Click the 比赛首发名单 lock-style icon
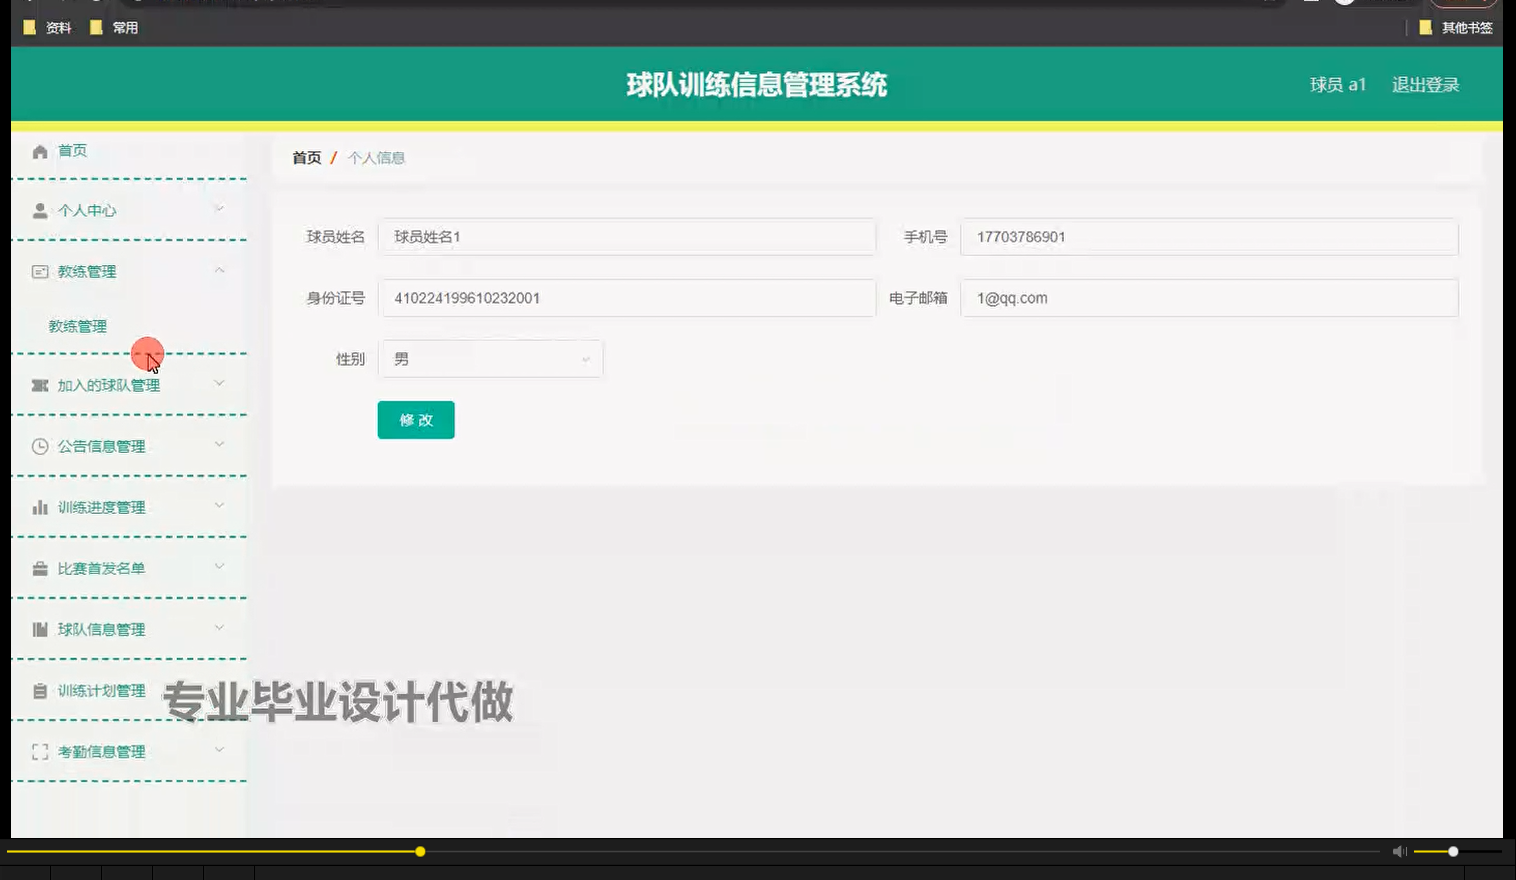The image size is (1516, 880). [x=40, y=568]
